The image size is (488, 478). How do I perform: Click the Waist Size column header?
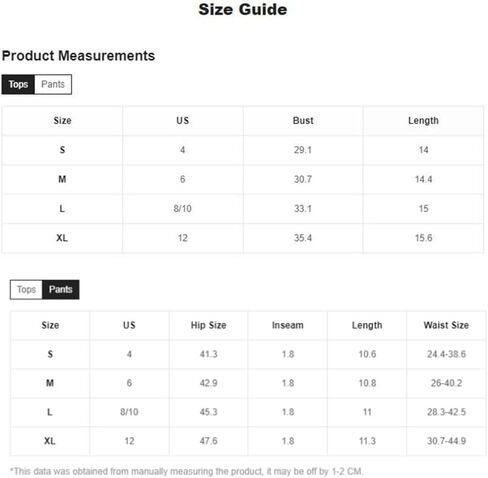(446, 325)
